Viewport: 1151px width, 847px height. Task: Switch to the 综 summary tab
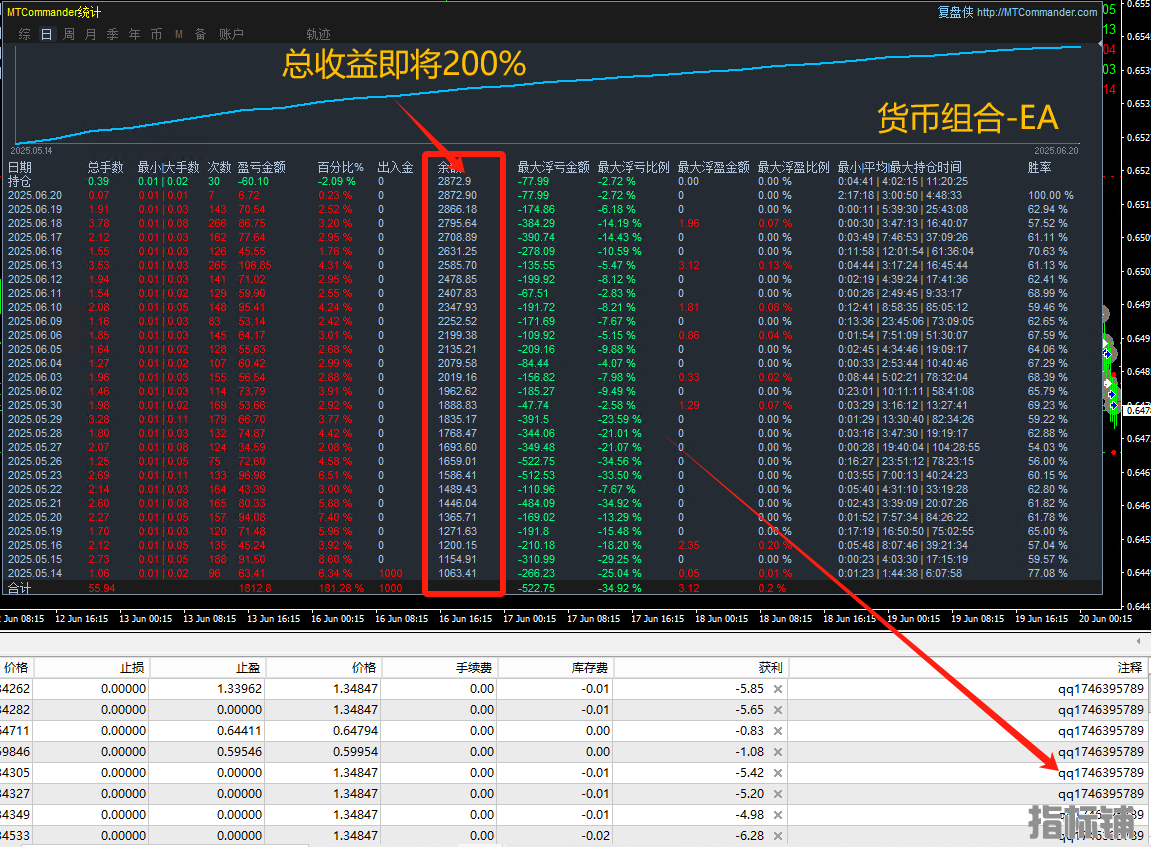click(x=25, y=34)
